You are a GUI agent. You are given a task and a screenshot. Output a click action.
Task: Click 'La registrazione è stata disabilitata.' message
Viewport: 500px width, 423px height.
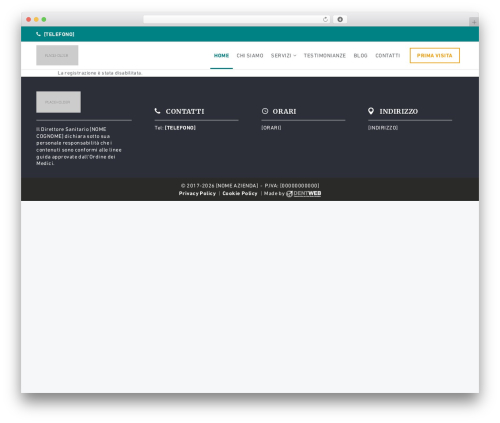click(100, 73)
